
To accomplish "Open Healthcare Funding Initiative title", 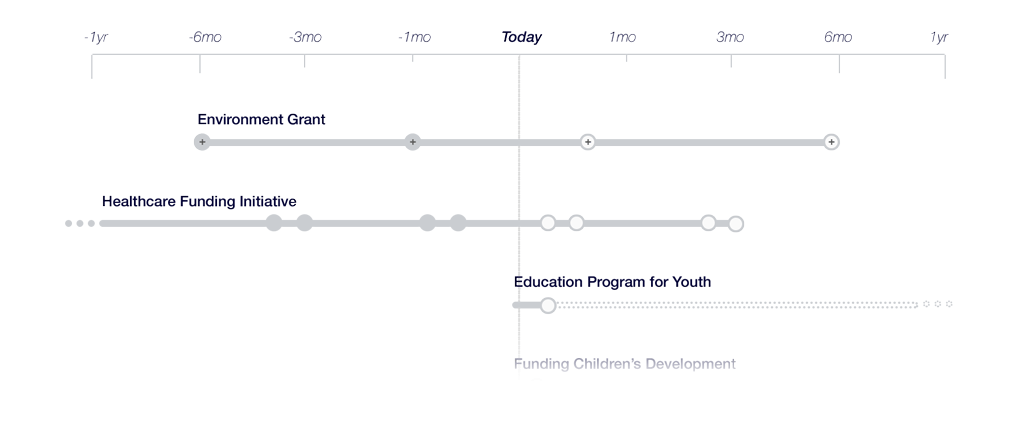I will click(199, 201).
